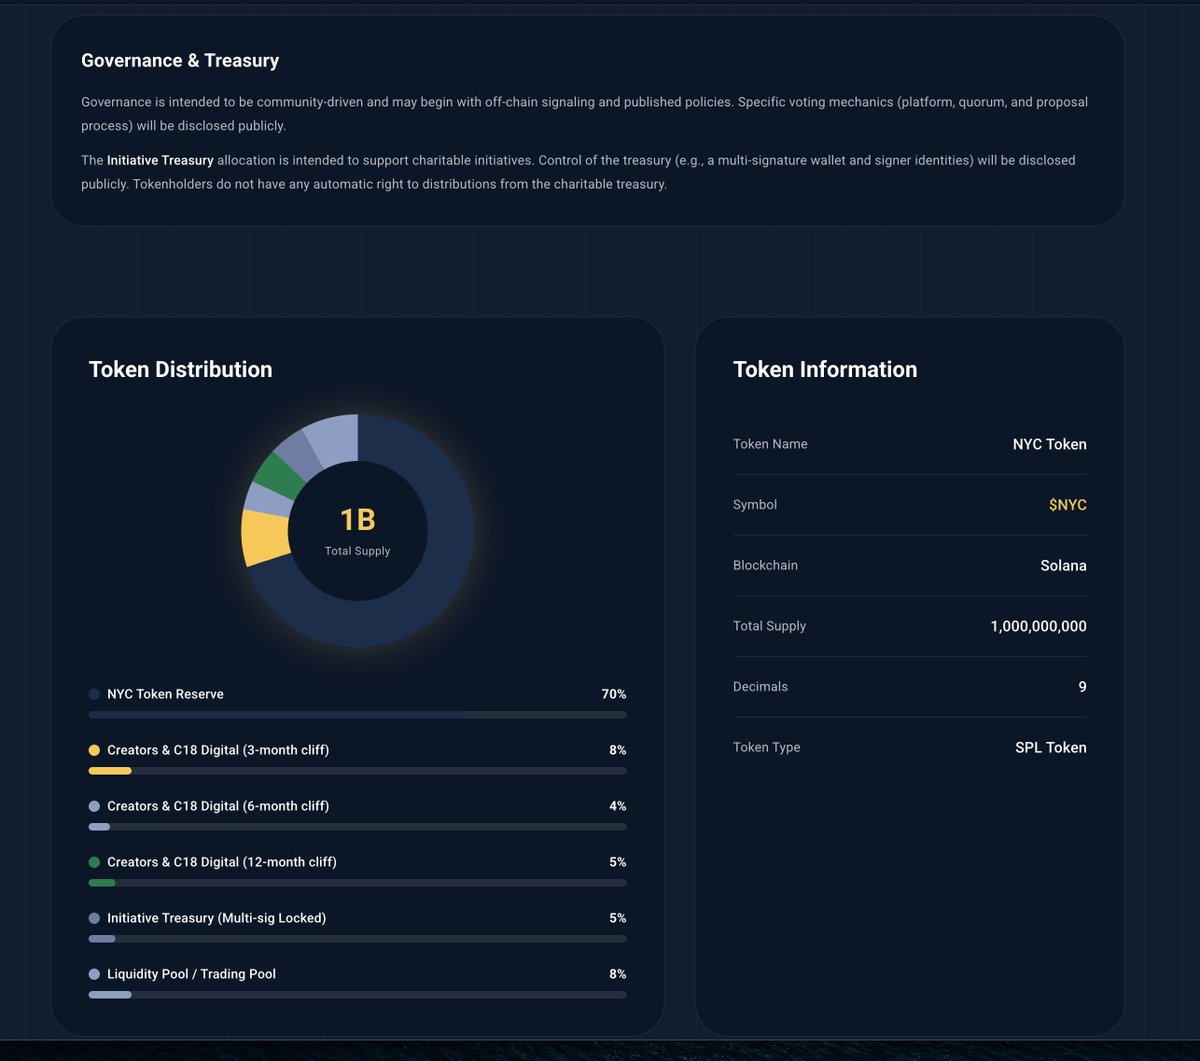1200x1061 pixels.
Task: Click the 4% value for 6-month cliff
Action: click(x=618, y=806)
